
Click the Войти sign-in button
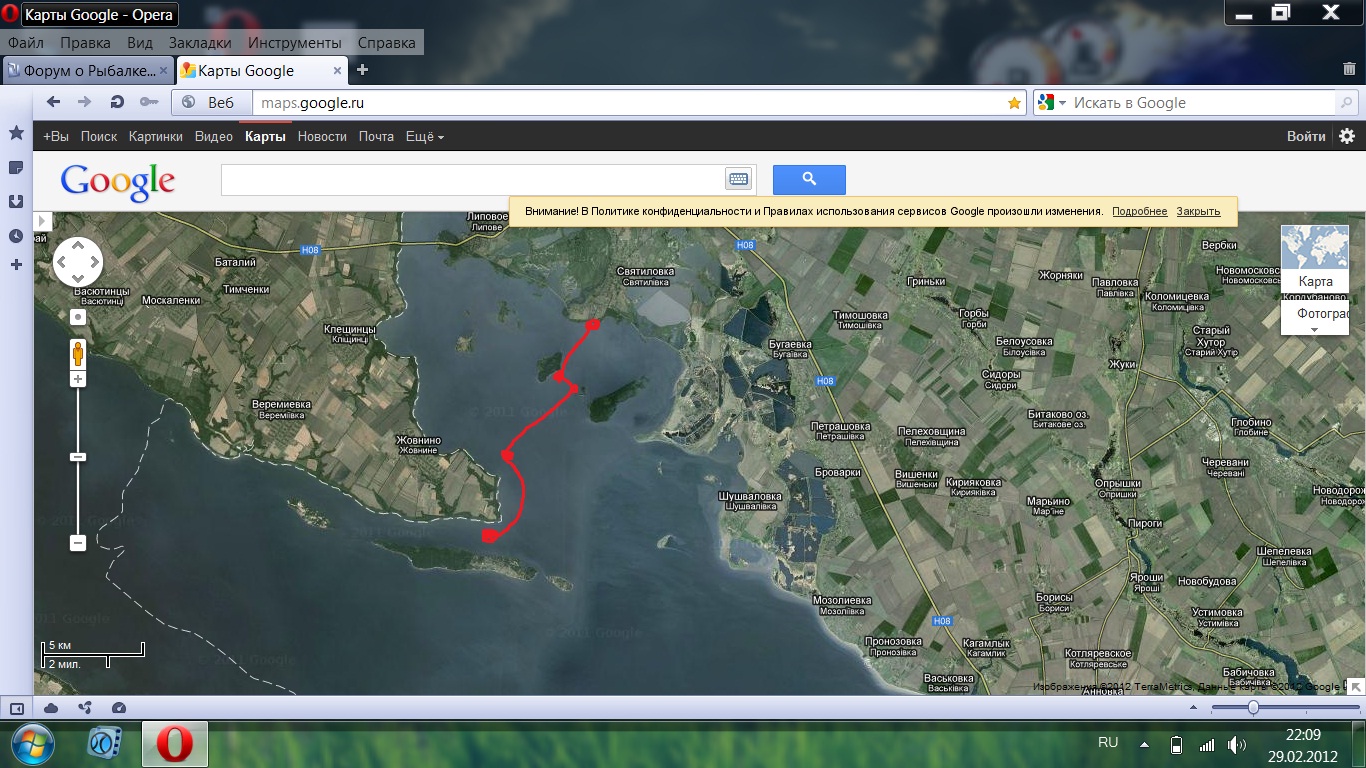click(x=1306, y=137)
